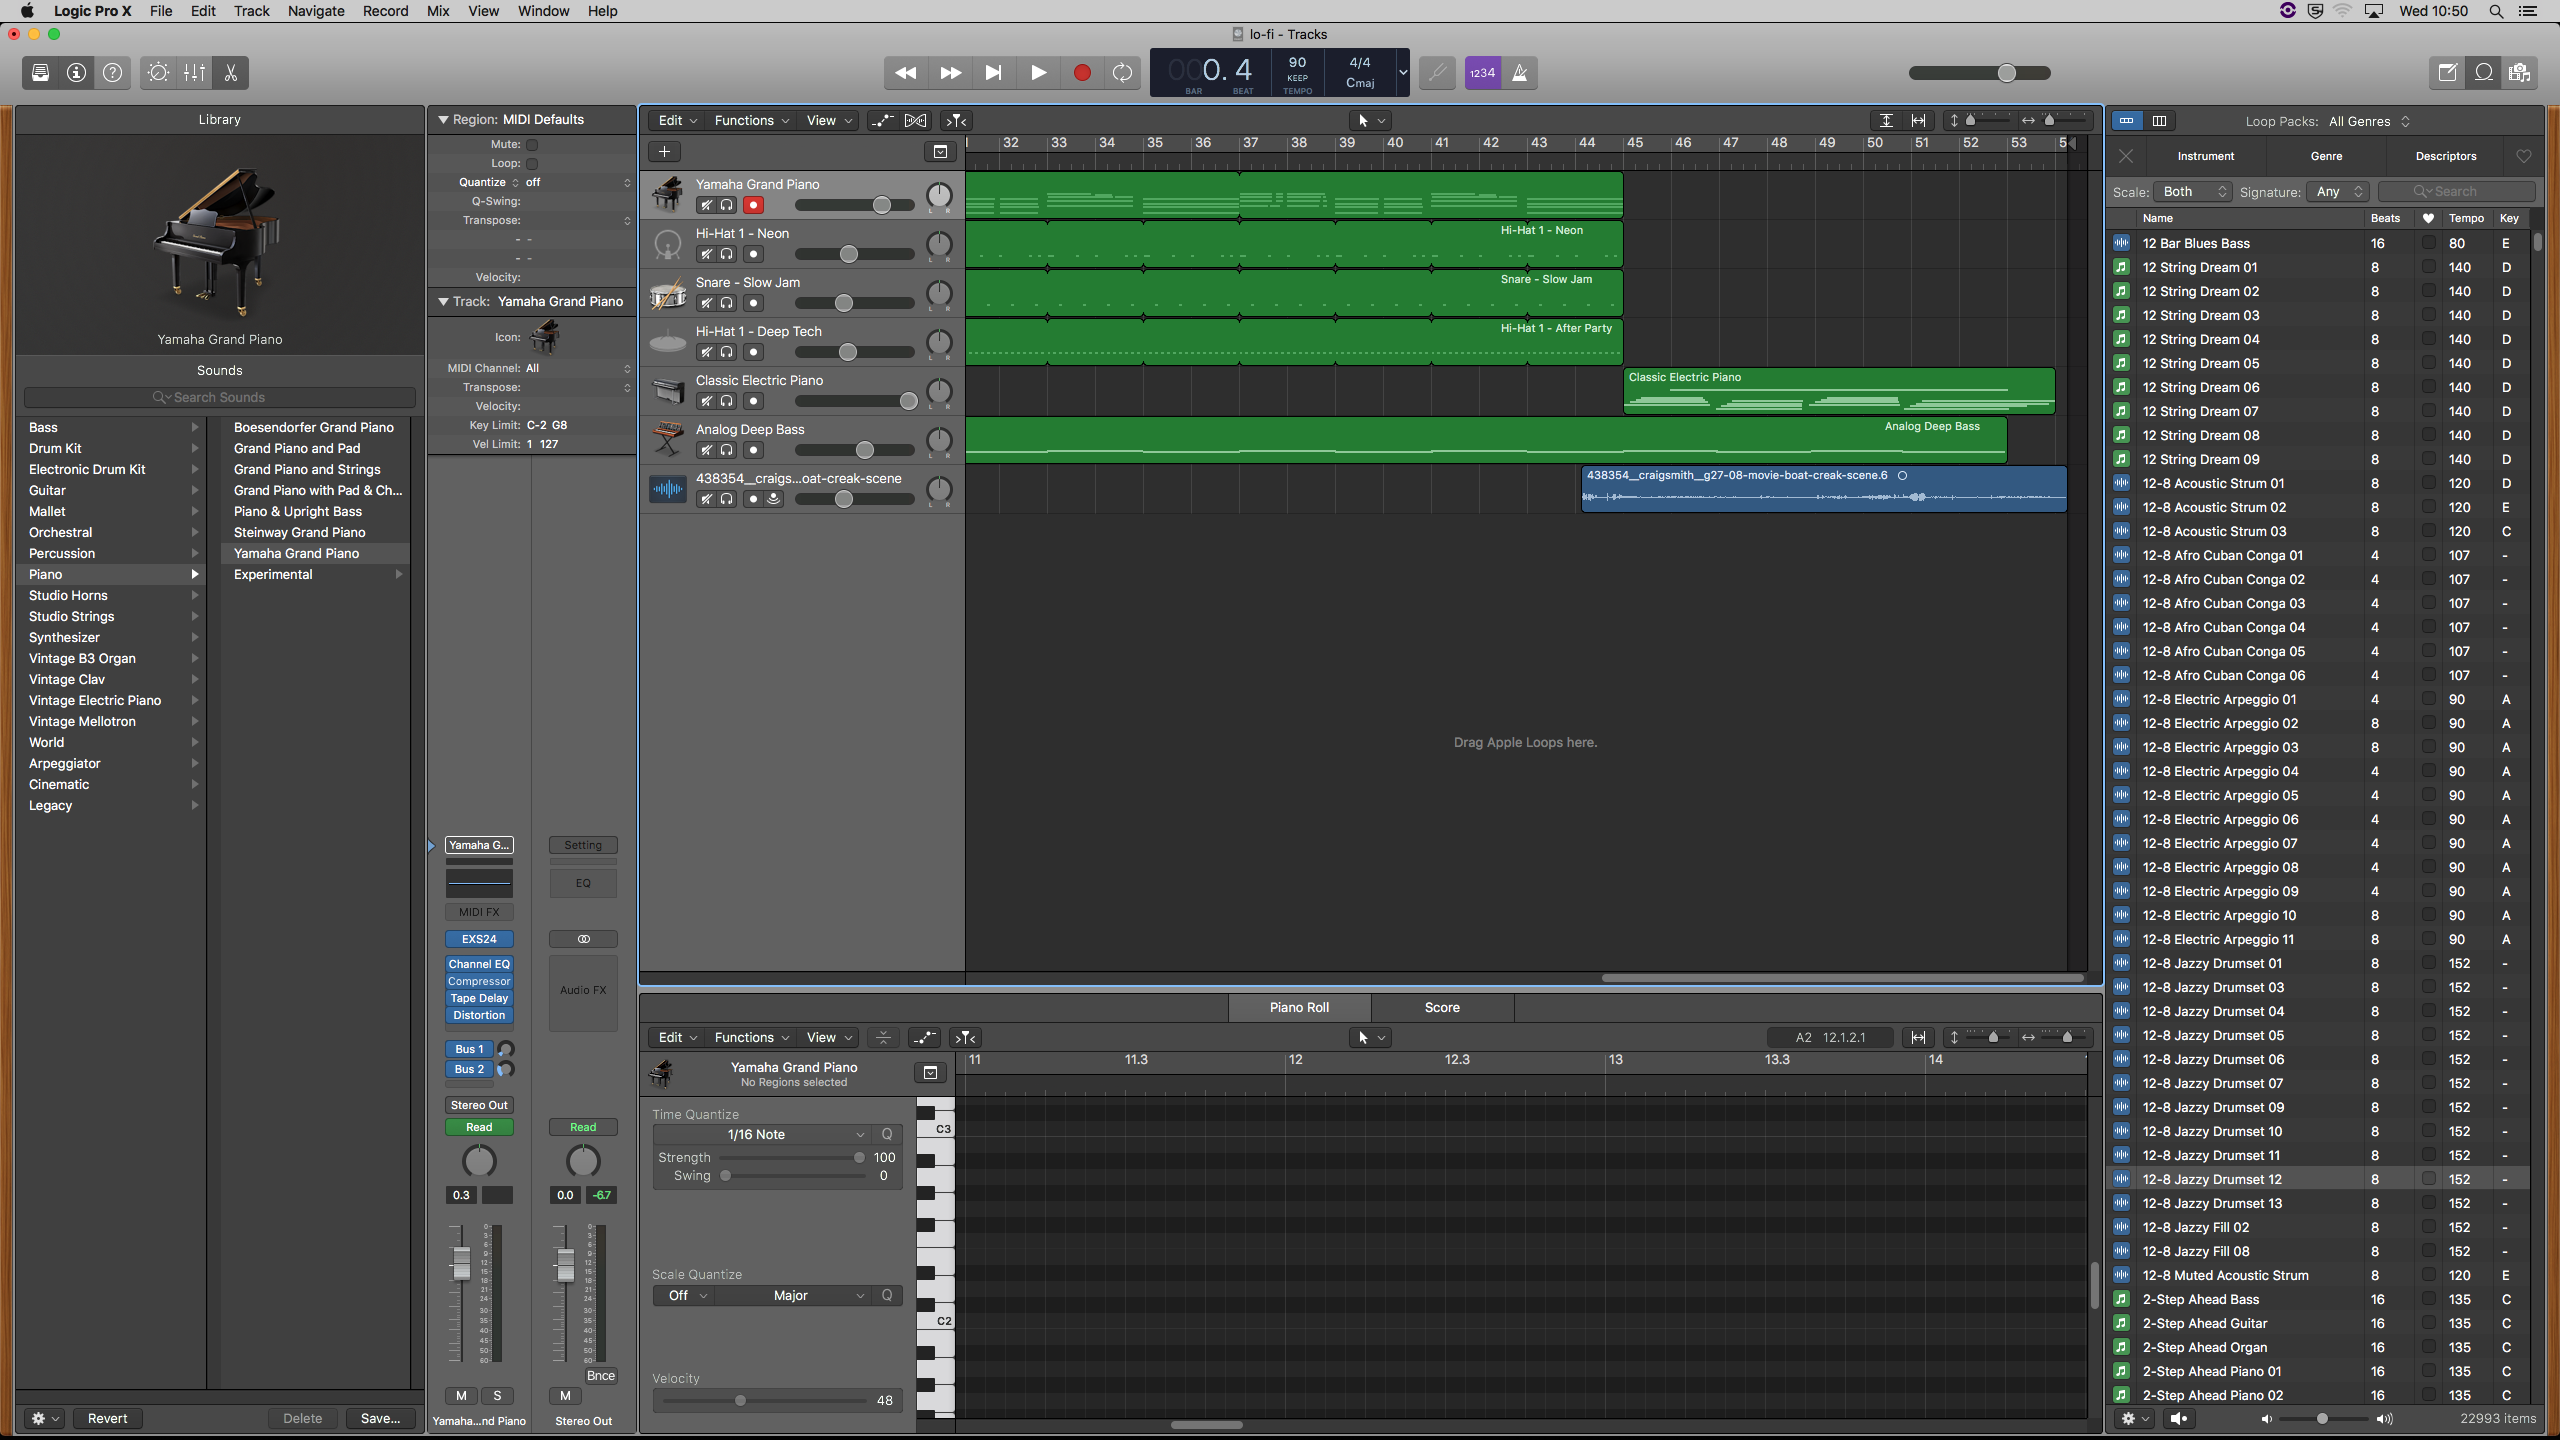Screen dimensions: 2560x1440
Task: Click Go to Beginning transport button
Action: [993, 73]
